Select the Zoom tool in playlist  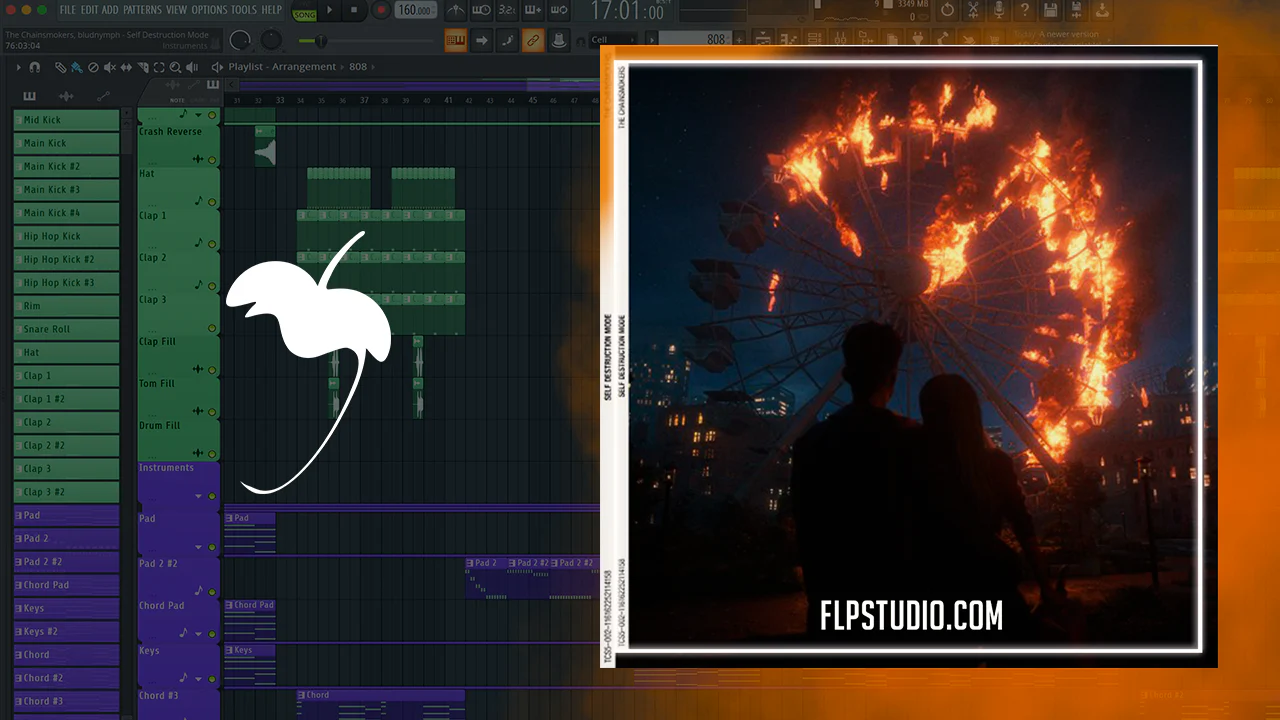(x=175, y=67)
